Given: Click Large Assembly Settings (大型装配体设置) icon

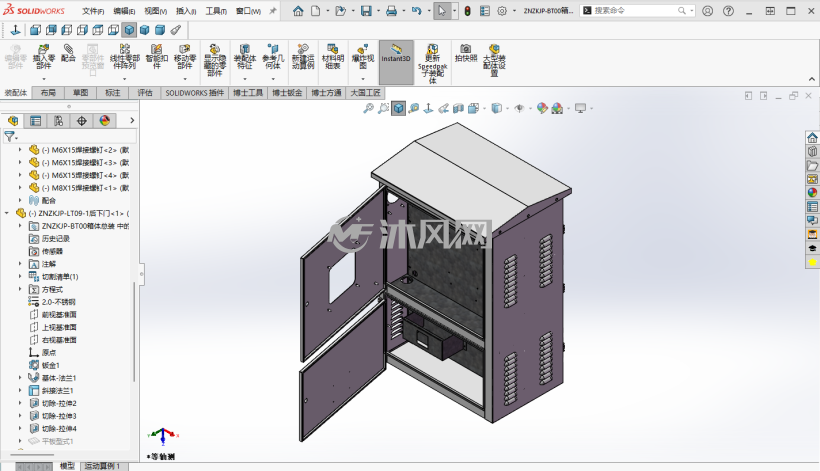Looking at the screenshot, I should [x=494, y=60].
